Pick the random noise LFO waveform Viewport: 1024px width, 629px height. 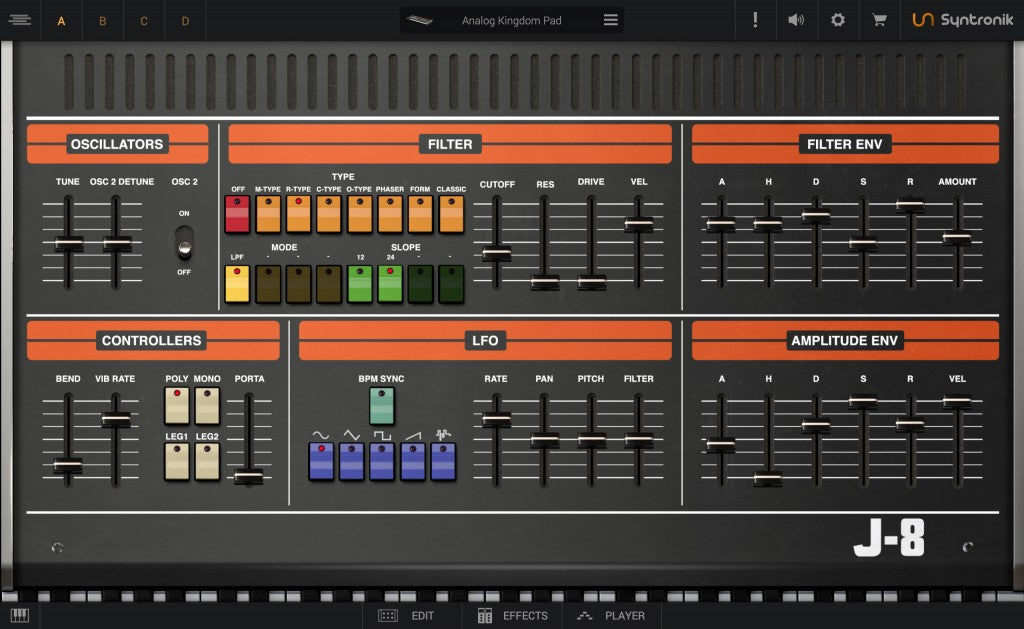click(444, 461)
